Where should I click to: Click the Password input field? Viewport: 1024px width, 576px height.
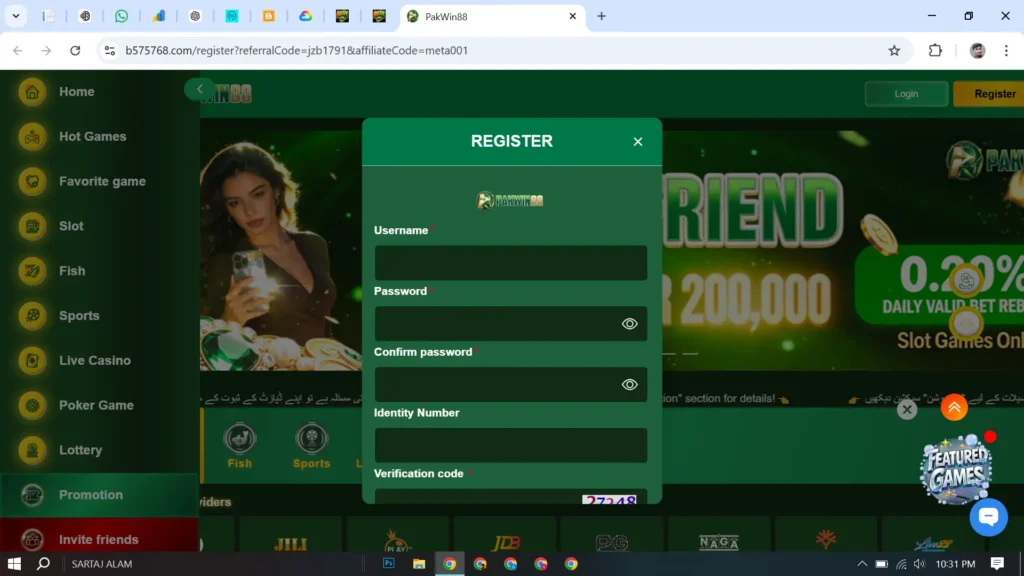(511, 323)
